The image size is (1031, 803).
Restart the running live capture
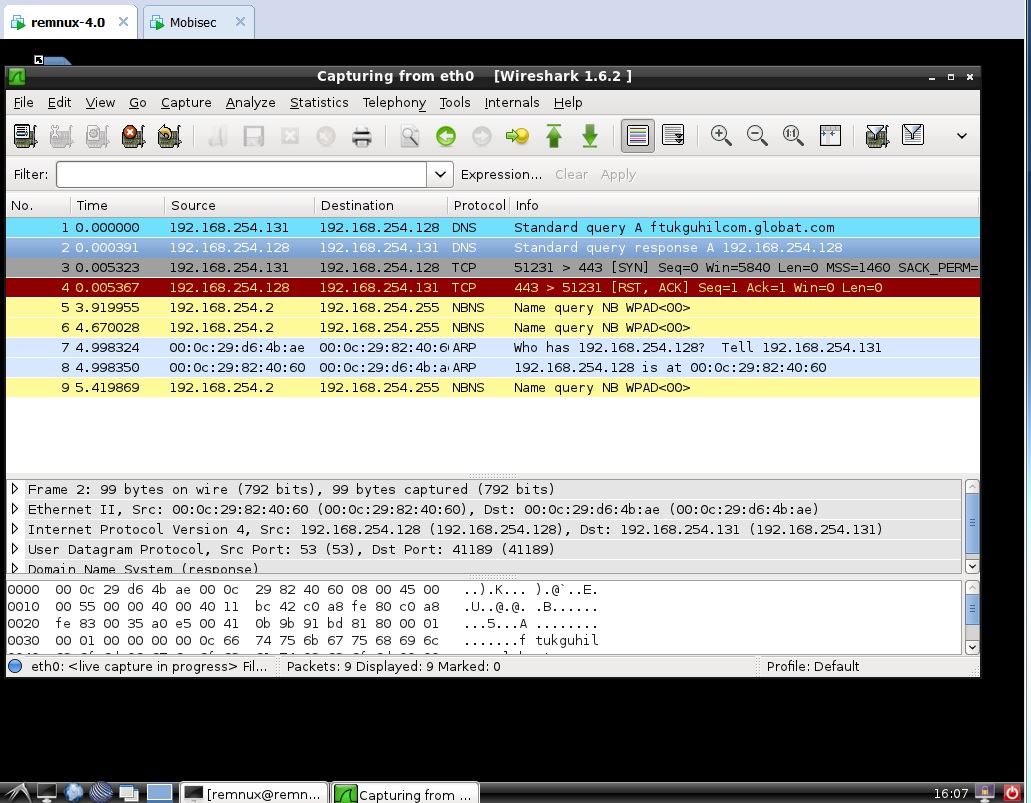pos(169,136)
